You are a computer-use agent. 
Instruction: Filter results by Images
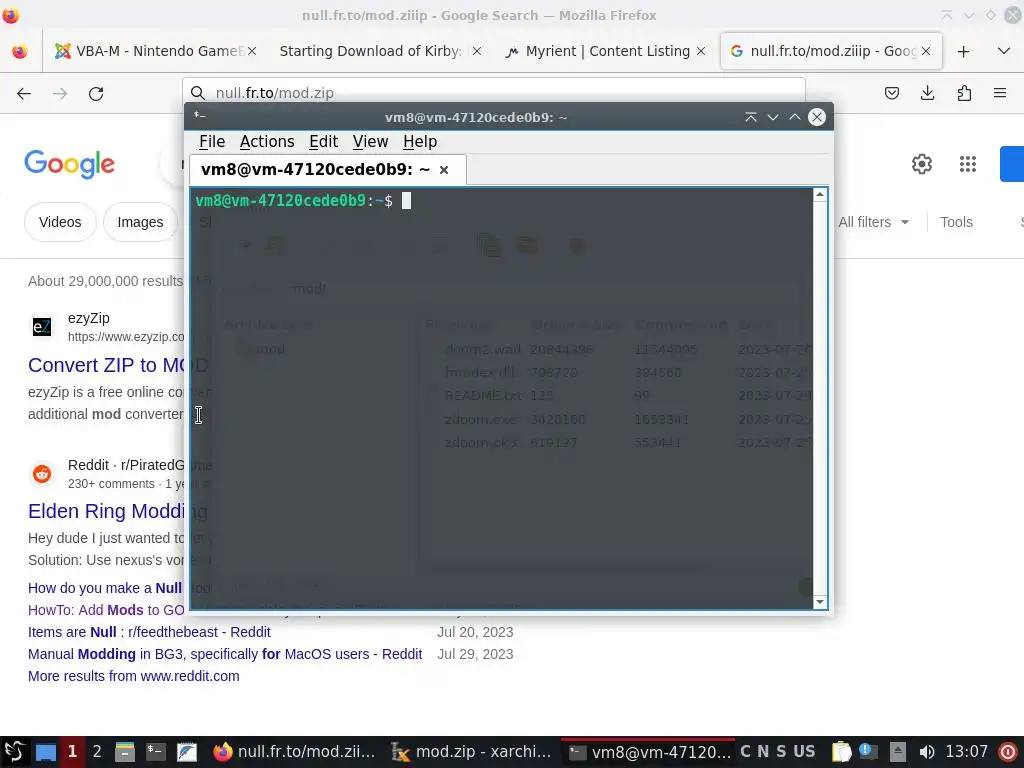[140, 222]
